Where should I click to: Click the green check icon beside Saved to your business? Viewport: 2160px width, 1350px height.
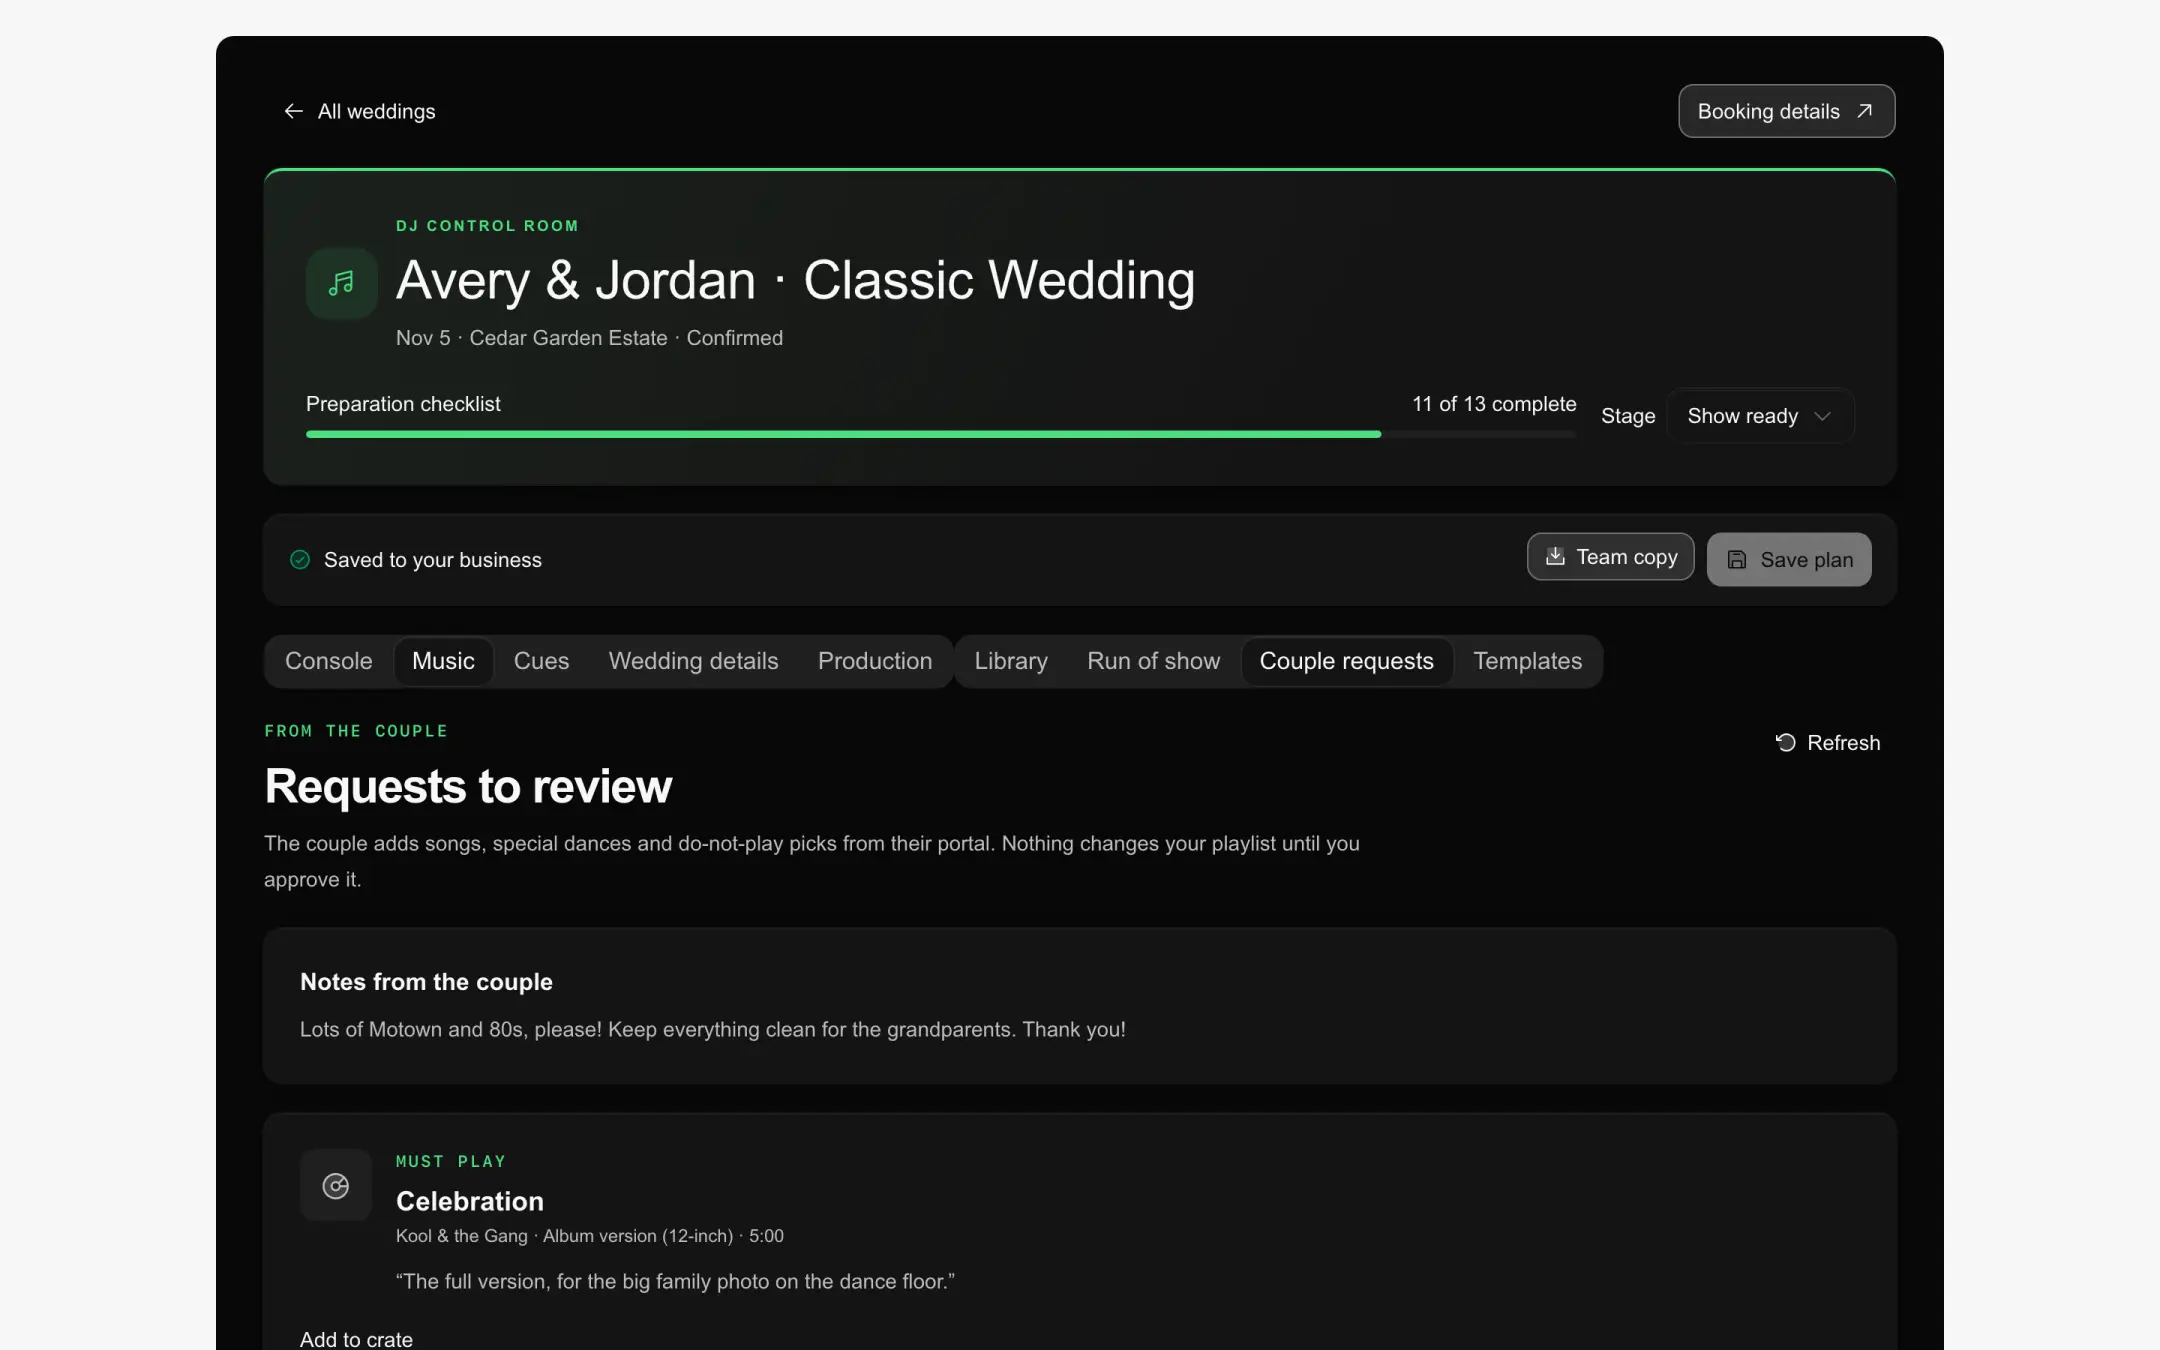tap(300, 559)
